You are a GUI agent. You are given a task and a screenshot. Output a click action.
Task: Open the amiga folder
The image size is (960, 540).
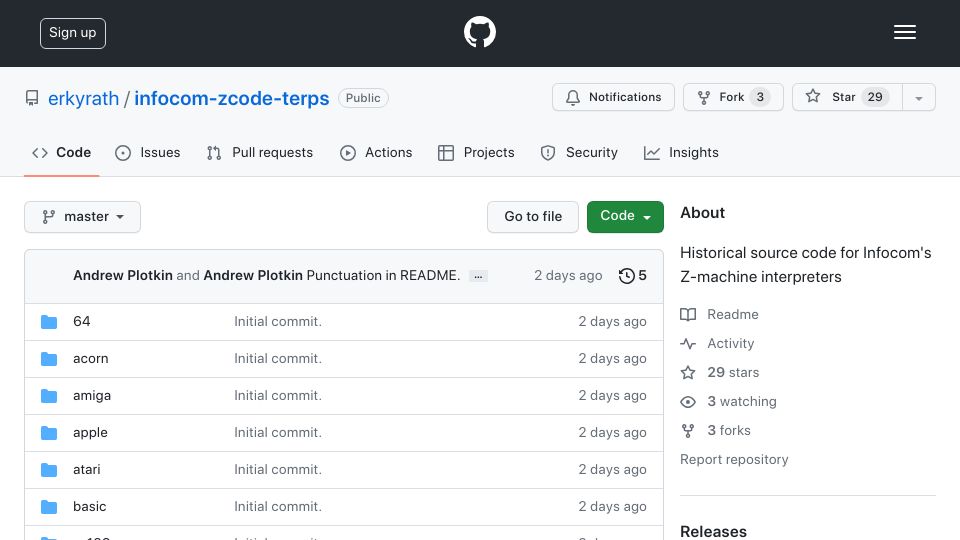click(92, 396)
